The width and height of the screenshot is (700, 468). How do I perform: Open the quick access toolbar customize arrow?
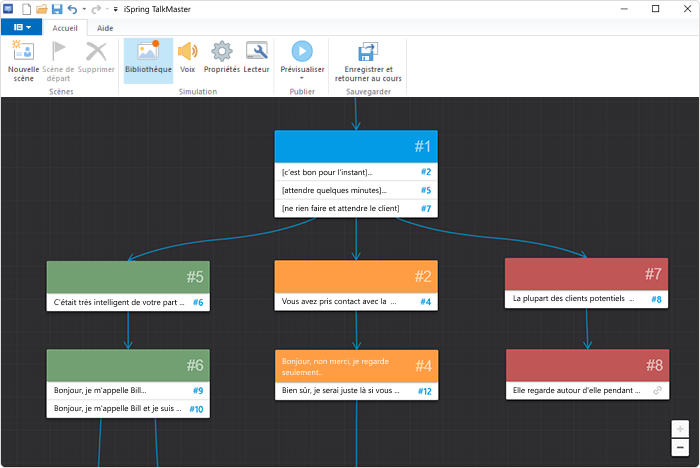pos(116,9)
